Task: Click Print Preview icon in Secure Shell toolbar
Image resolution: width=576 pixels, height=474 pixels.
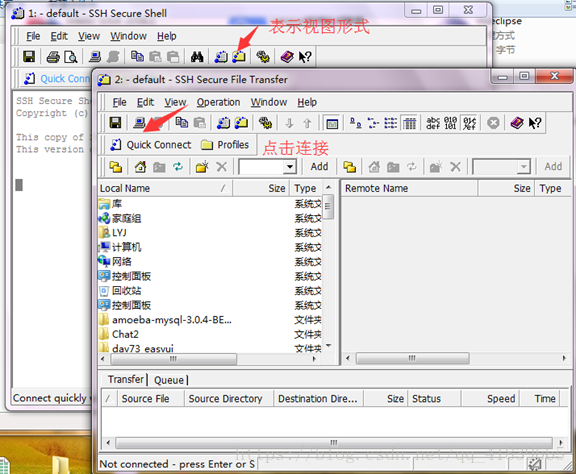Action: [71, 57]
